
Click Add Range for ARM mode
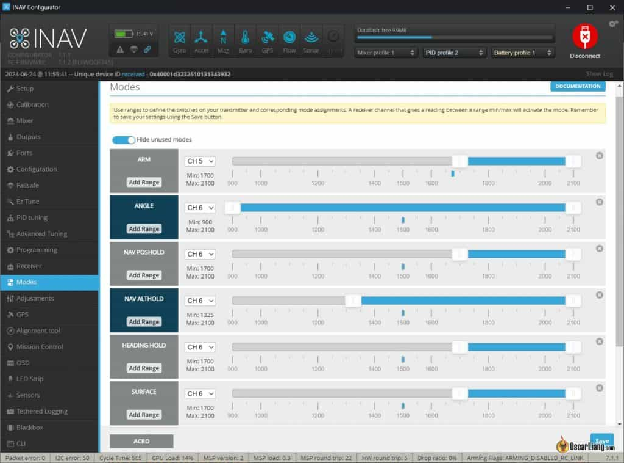[x=144, y=182]
